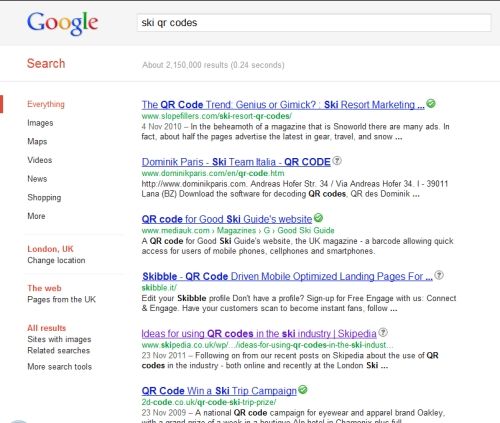The width and height of the screenshot is (500, 423).
Task: Open Shopping results
Action: coord(44,198)
